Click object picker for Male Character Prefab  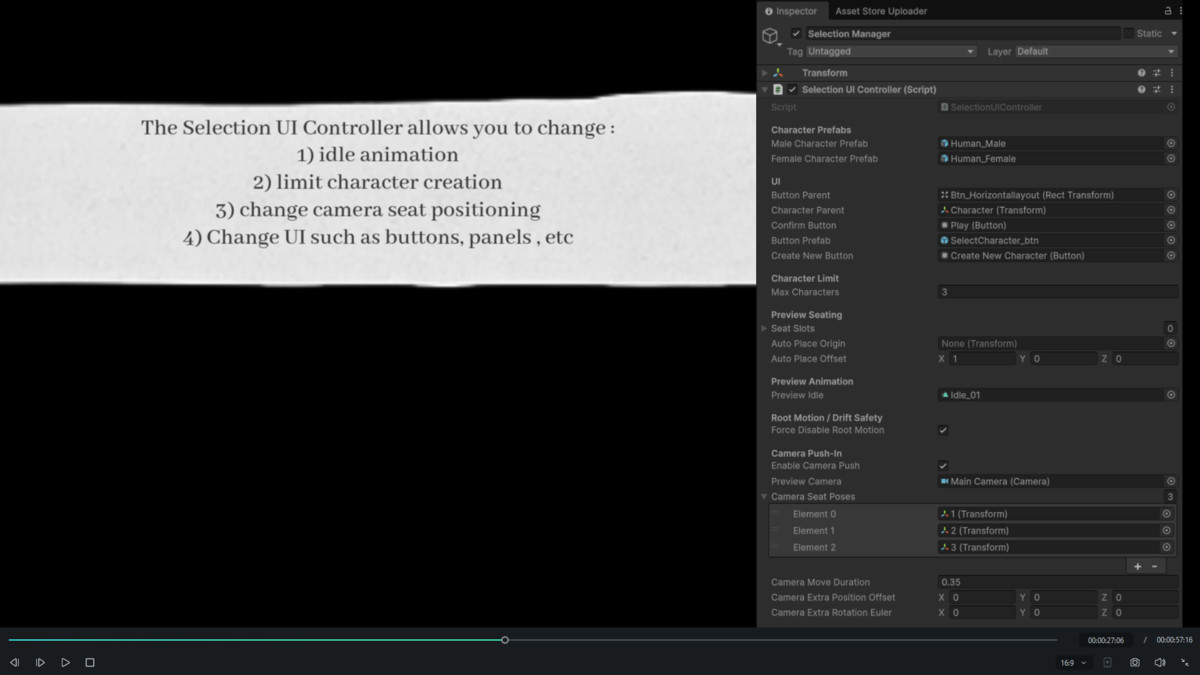pyautogui.click(x=1170, y=143)
